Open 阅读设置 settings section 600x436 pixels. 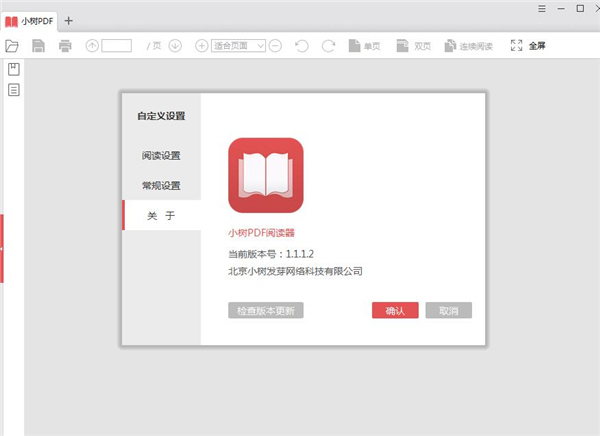click(x=161, y=156)
